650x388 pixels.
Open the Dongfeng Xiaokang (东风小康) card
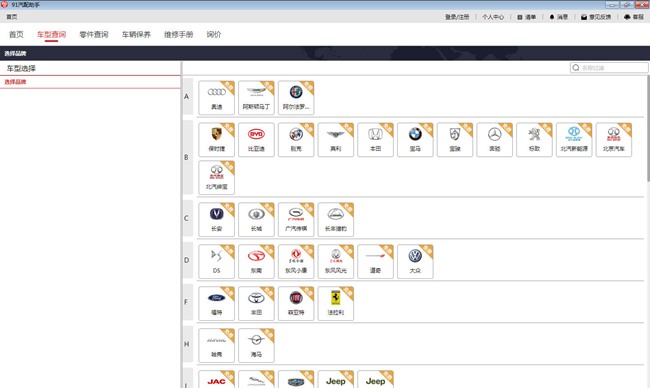coord(296,262)
